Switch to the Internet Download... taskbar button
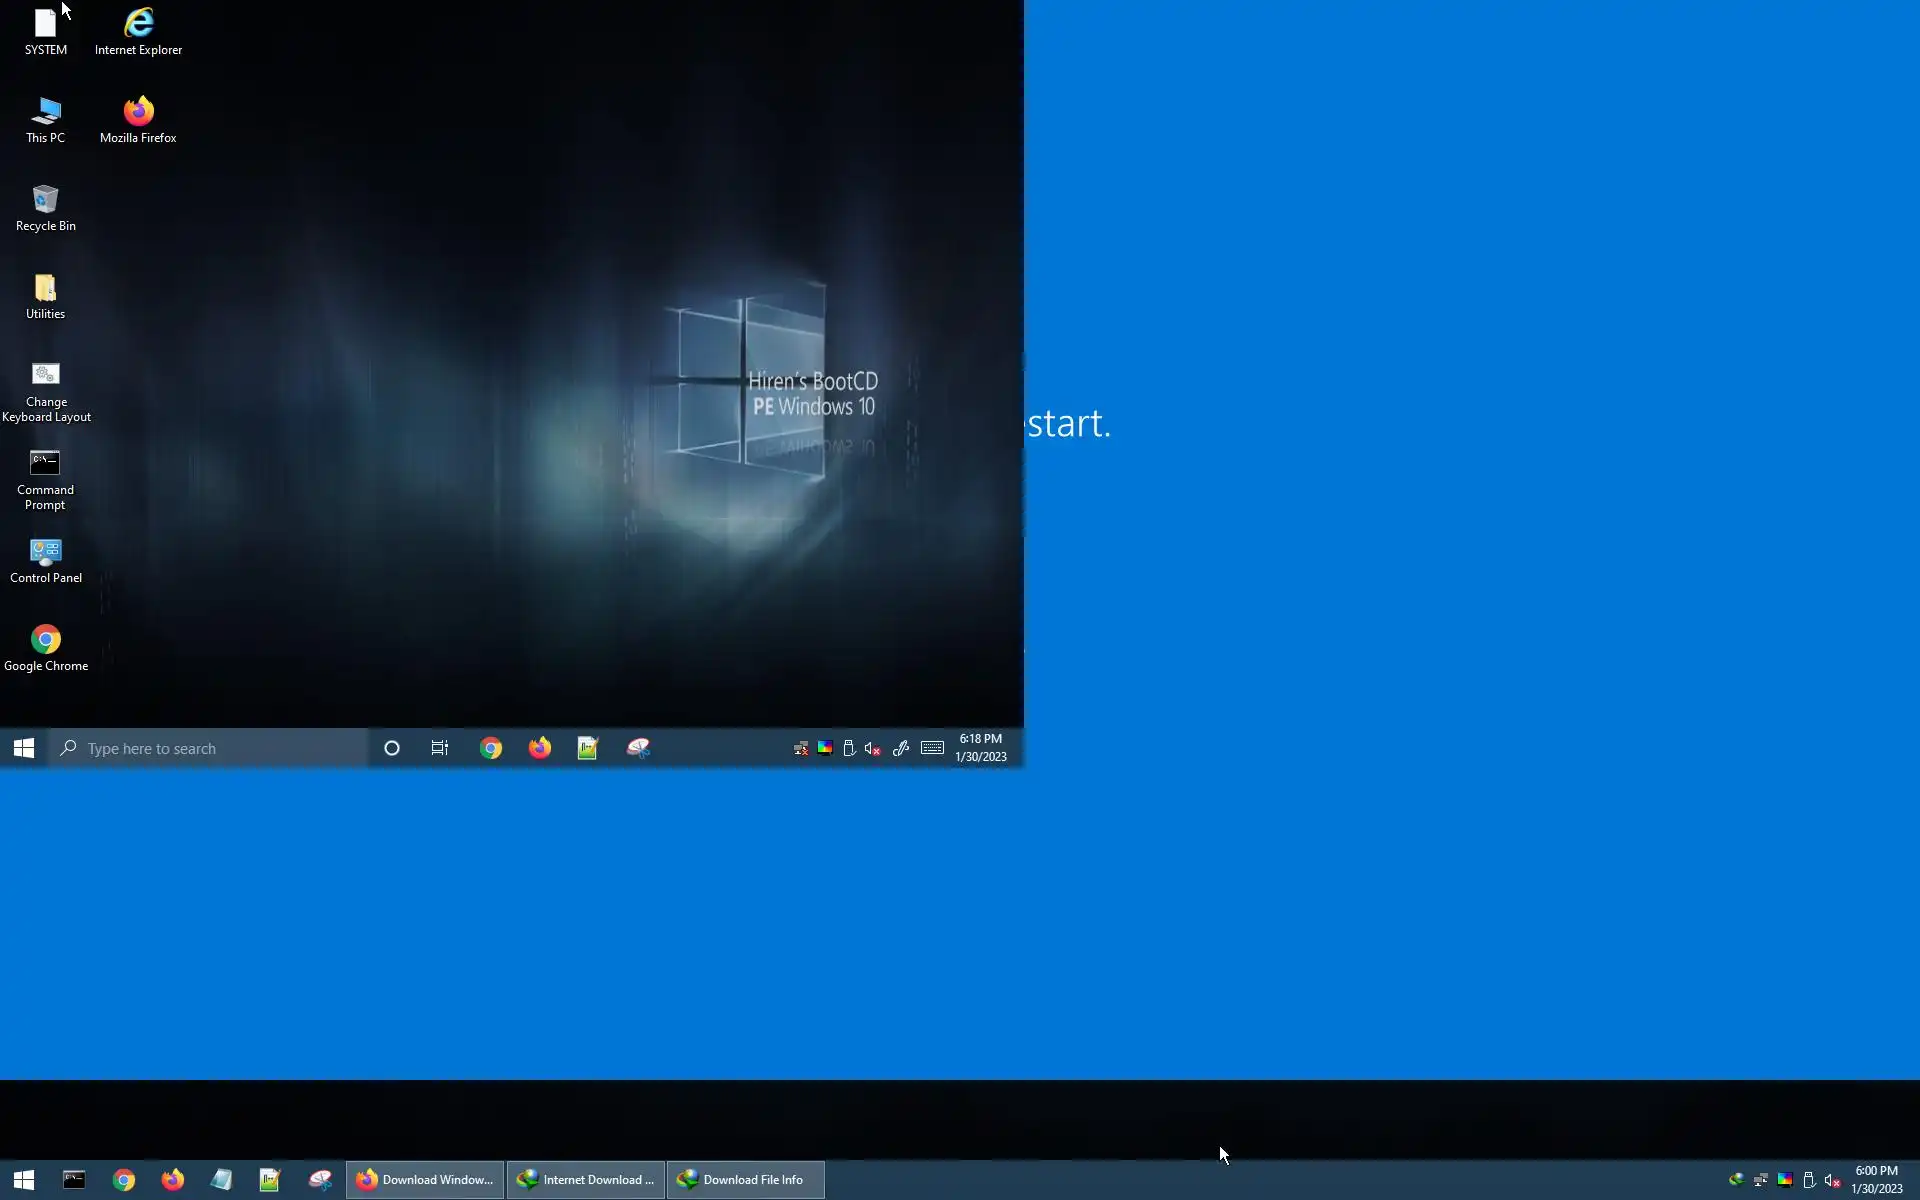Image resolution: width=1920 pixels, height=1200 pixels. click(x=586, y=1180)
